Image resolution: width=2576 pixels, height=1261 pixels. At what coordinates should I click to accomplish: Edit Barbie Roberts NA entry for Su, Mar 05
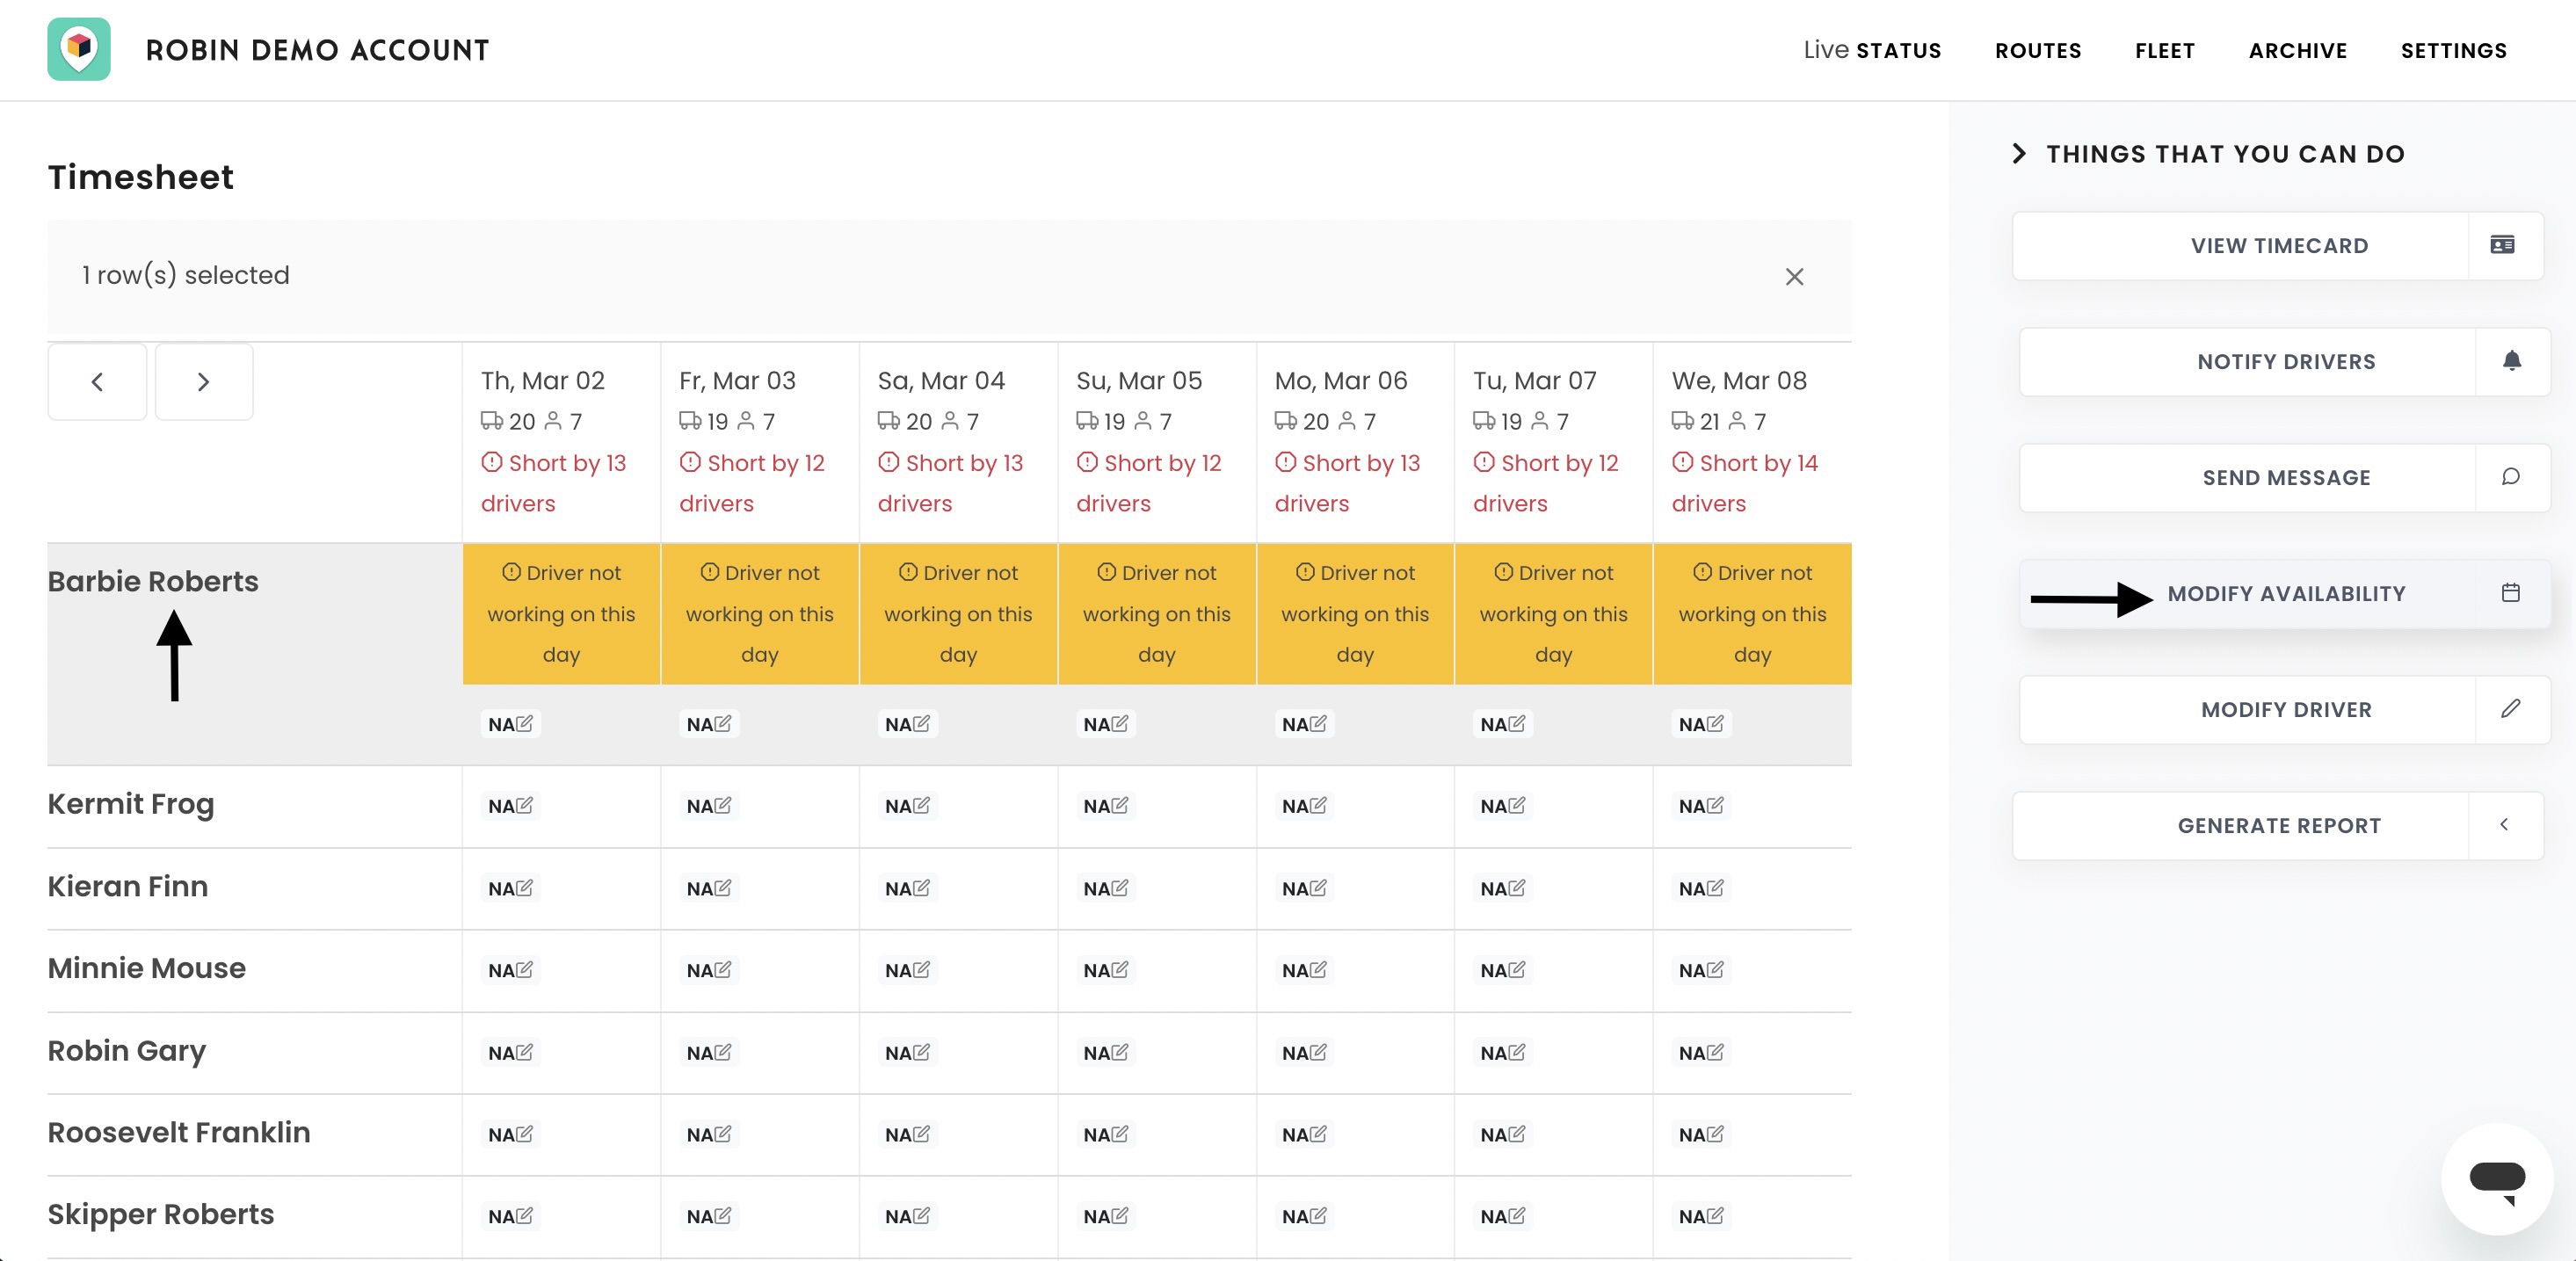pos(1106,724)
